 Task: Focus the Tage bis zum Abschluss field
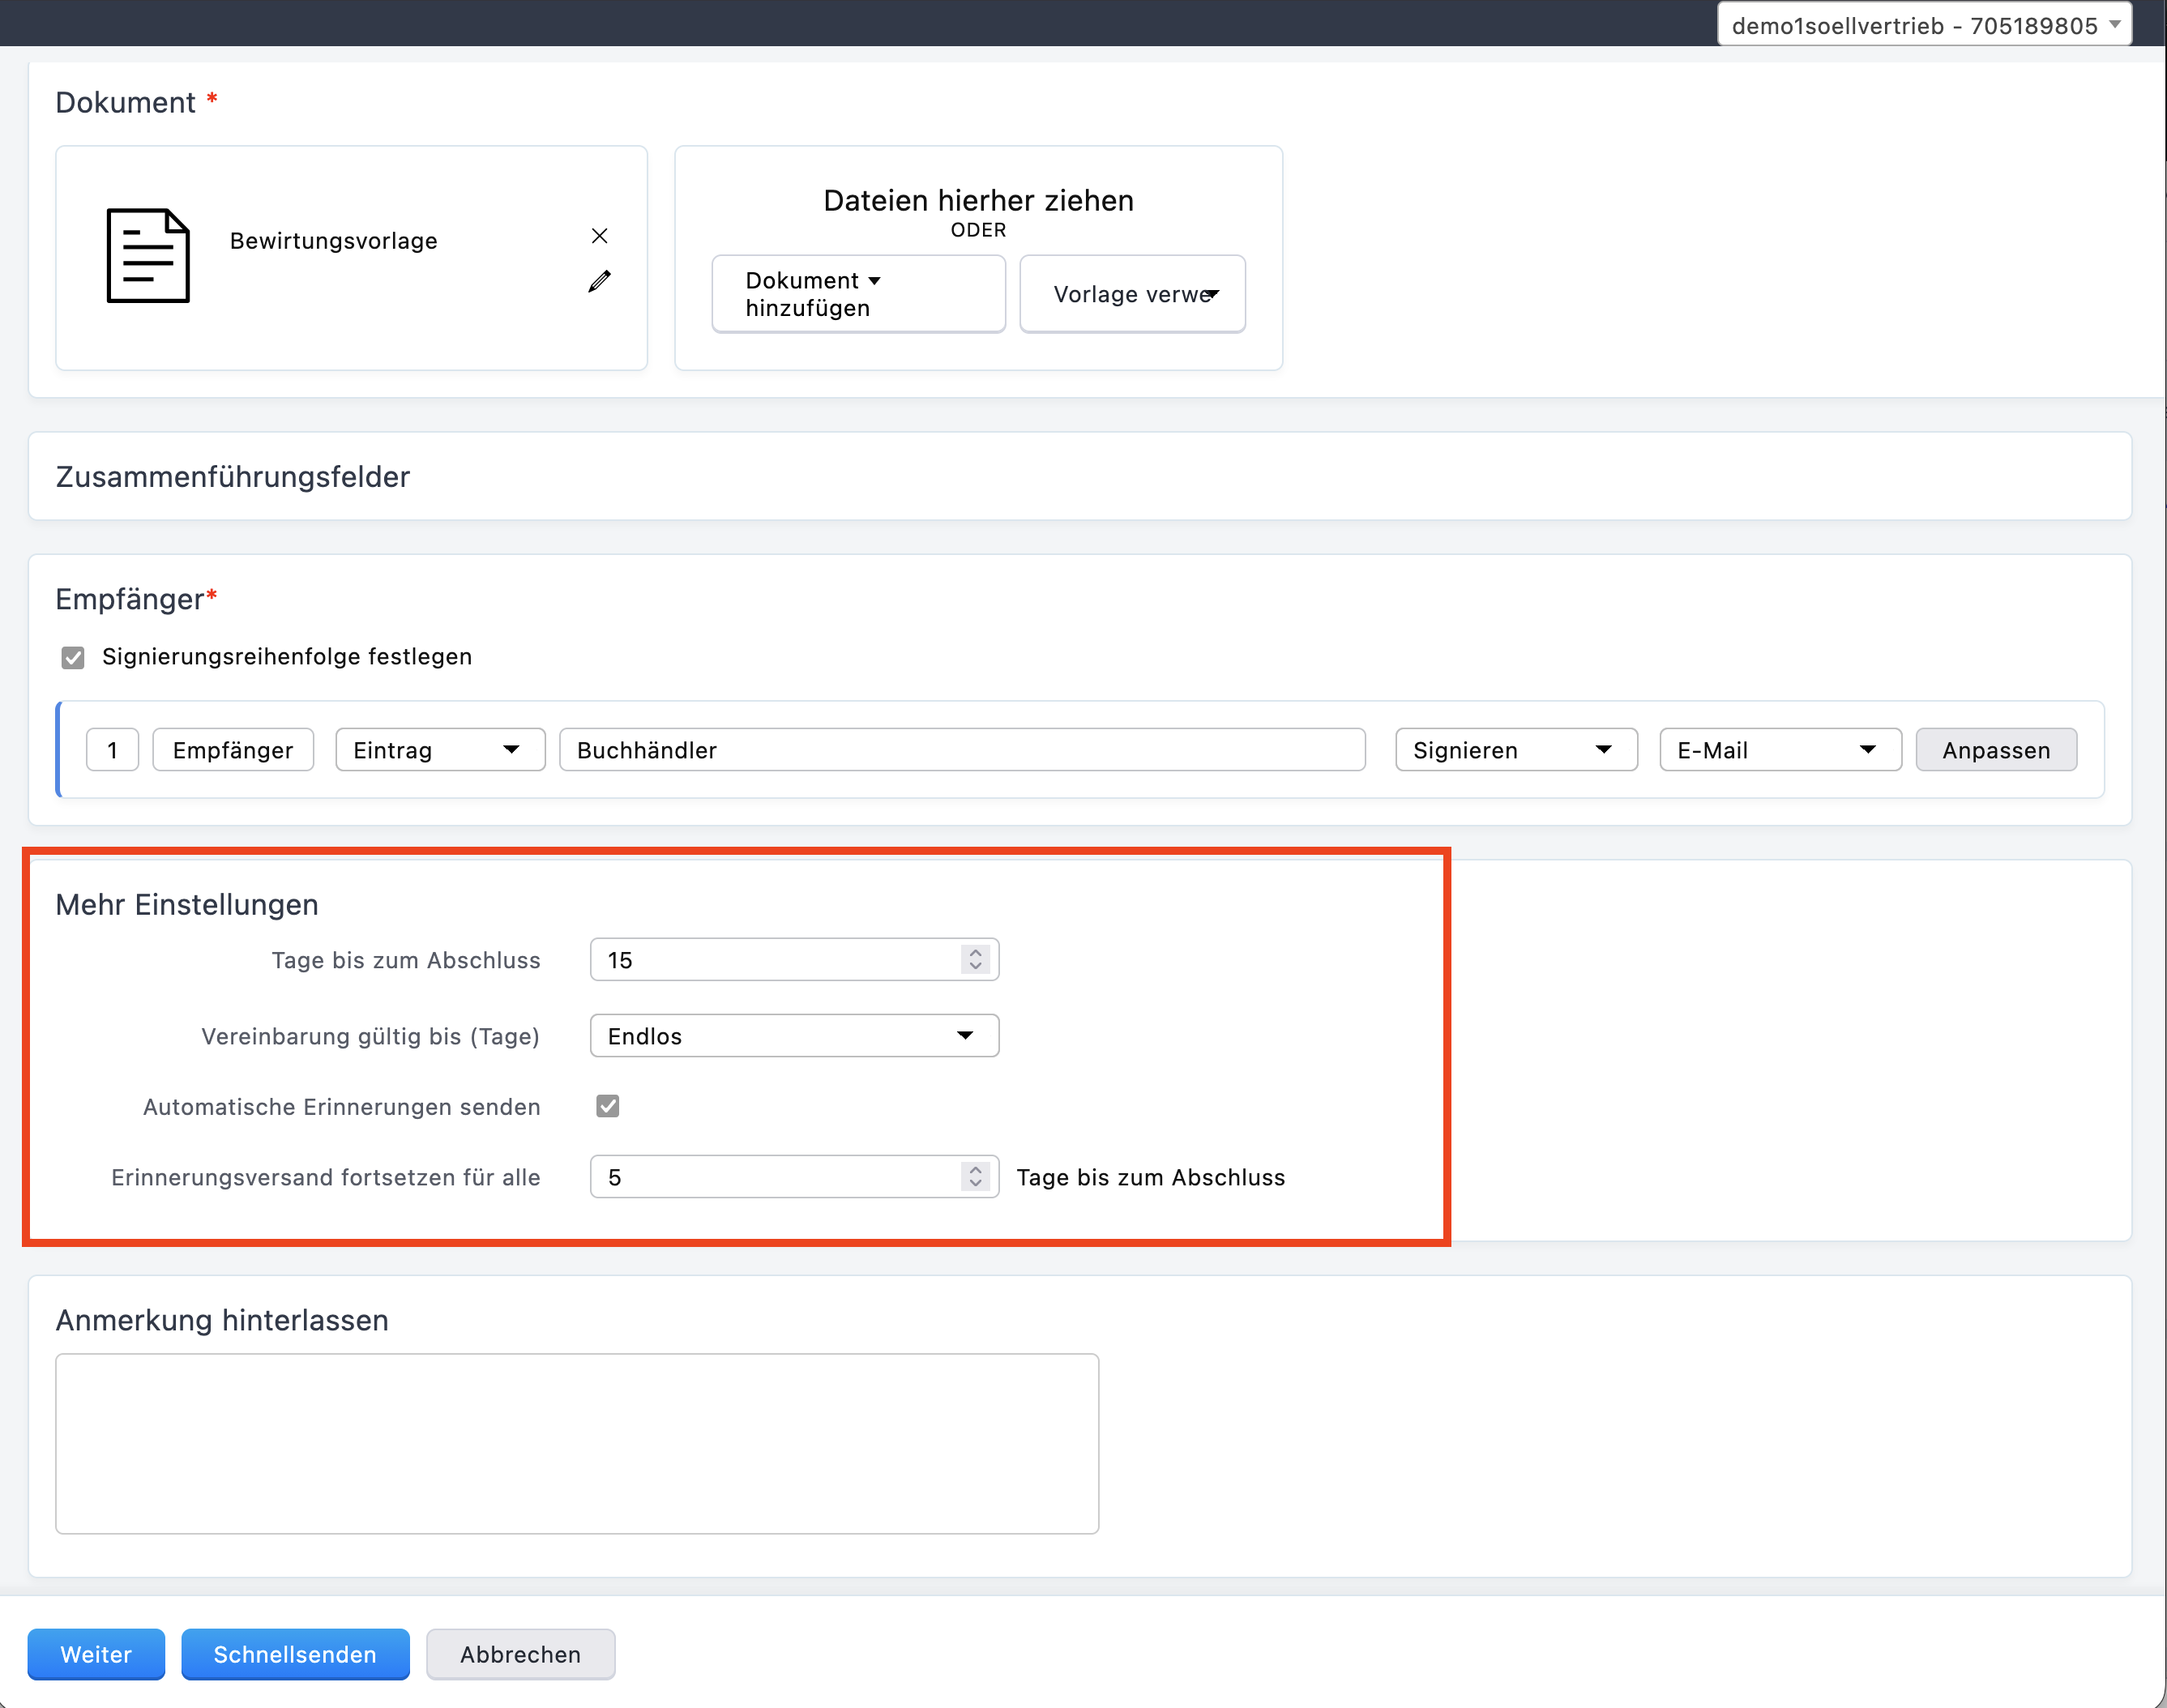(x=794, y=960)
